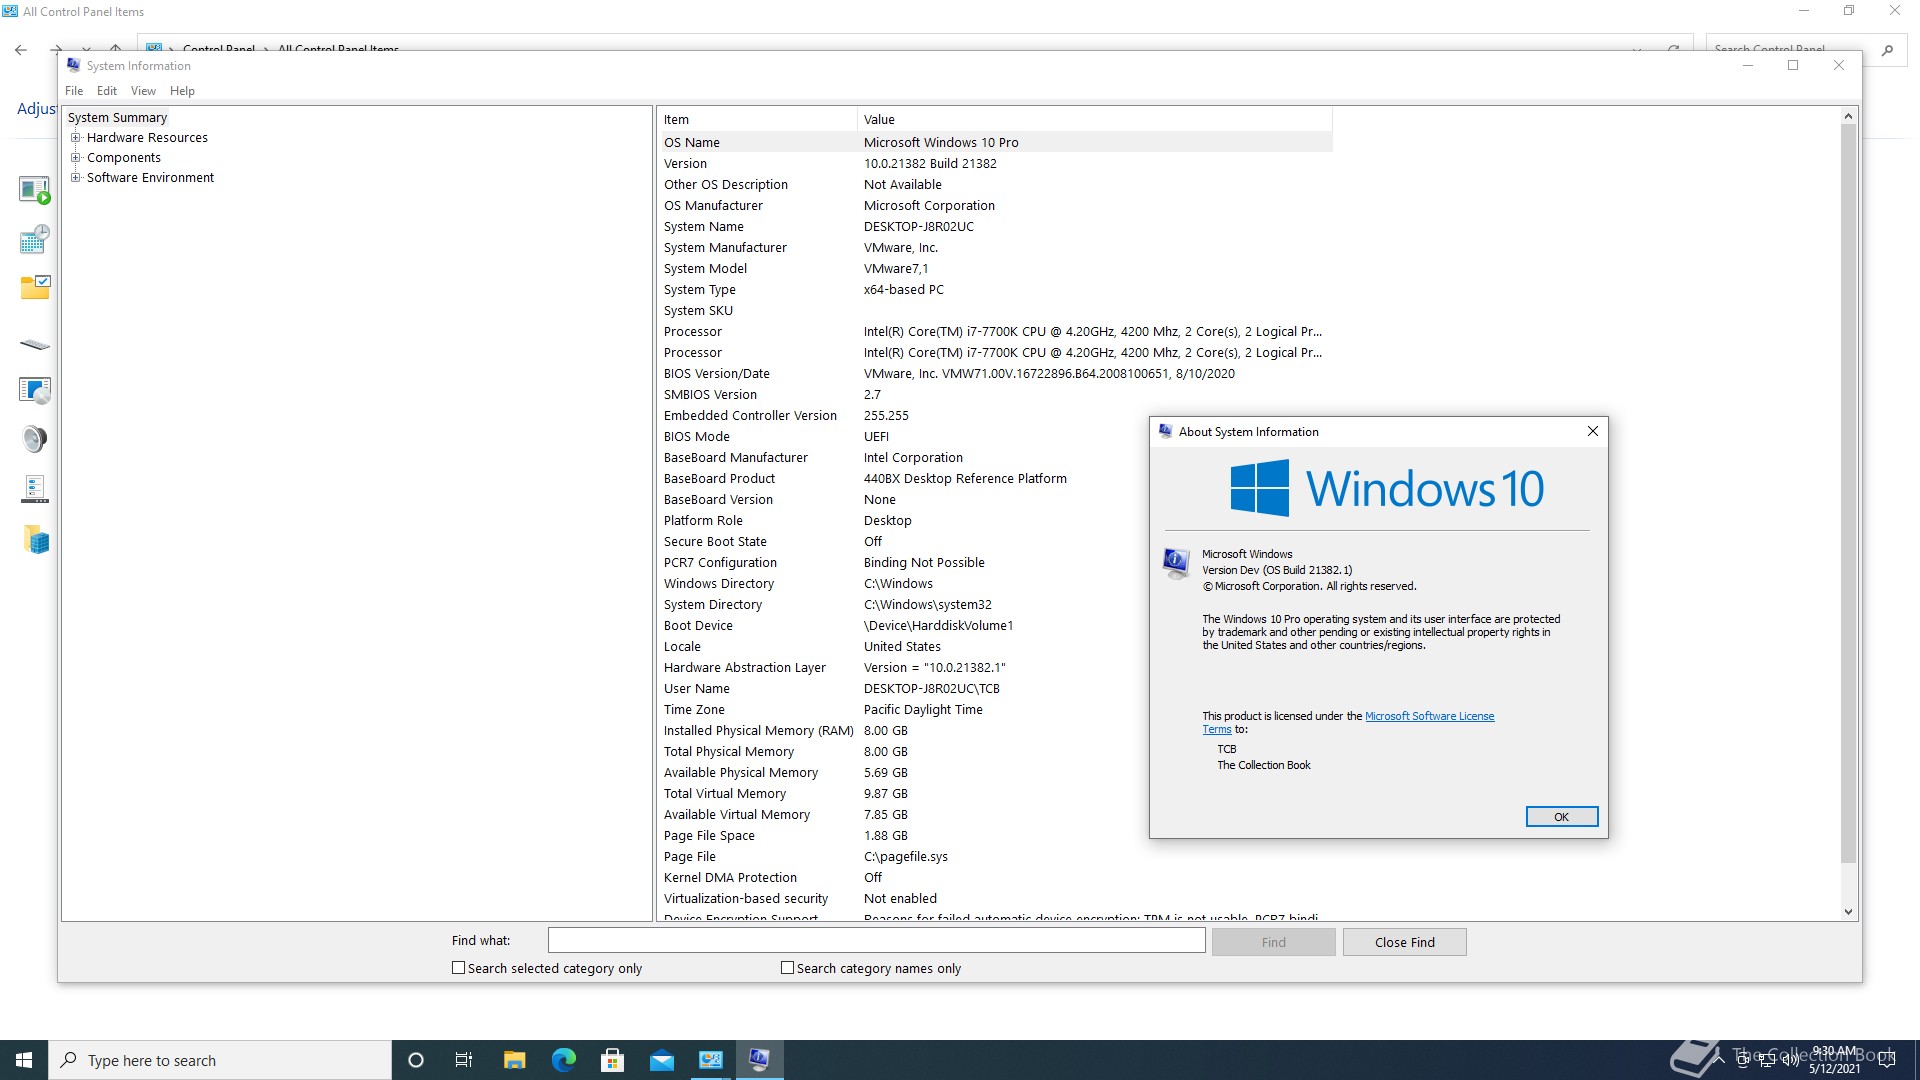Expand the Software Environment tree node
The image size is (1920, 1080).
[x=75, y=178]
